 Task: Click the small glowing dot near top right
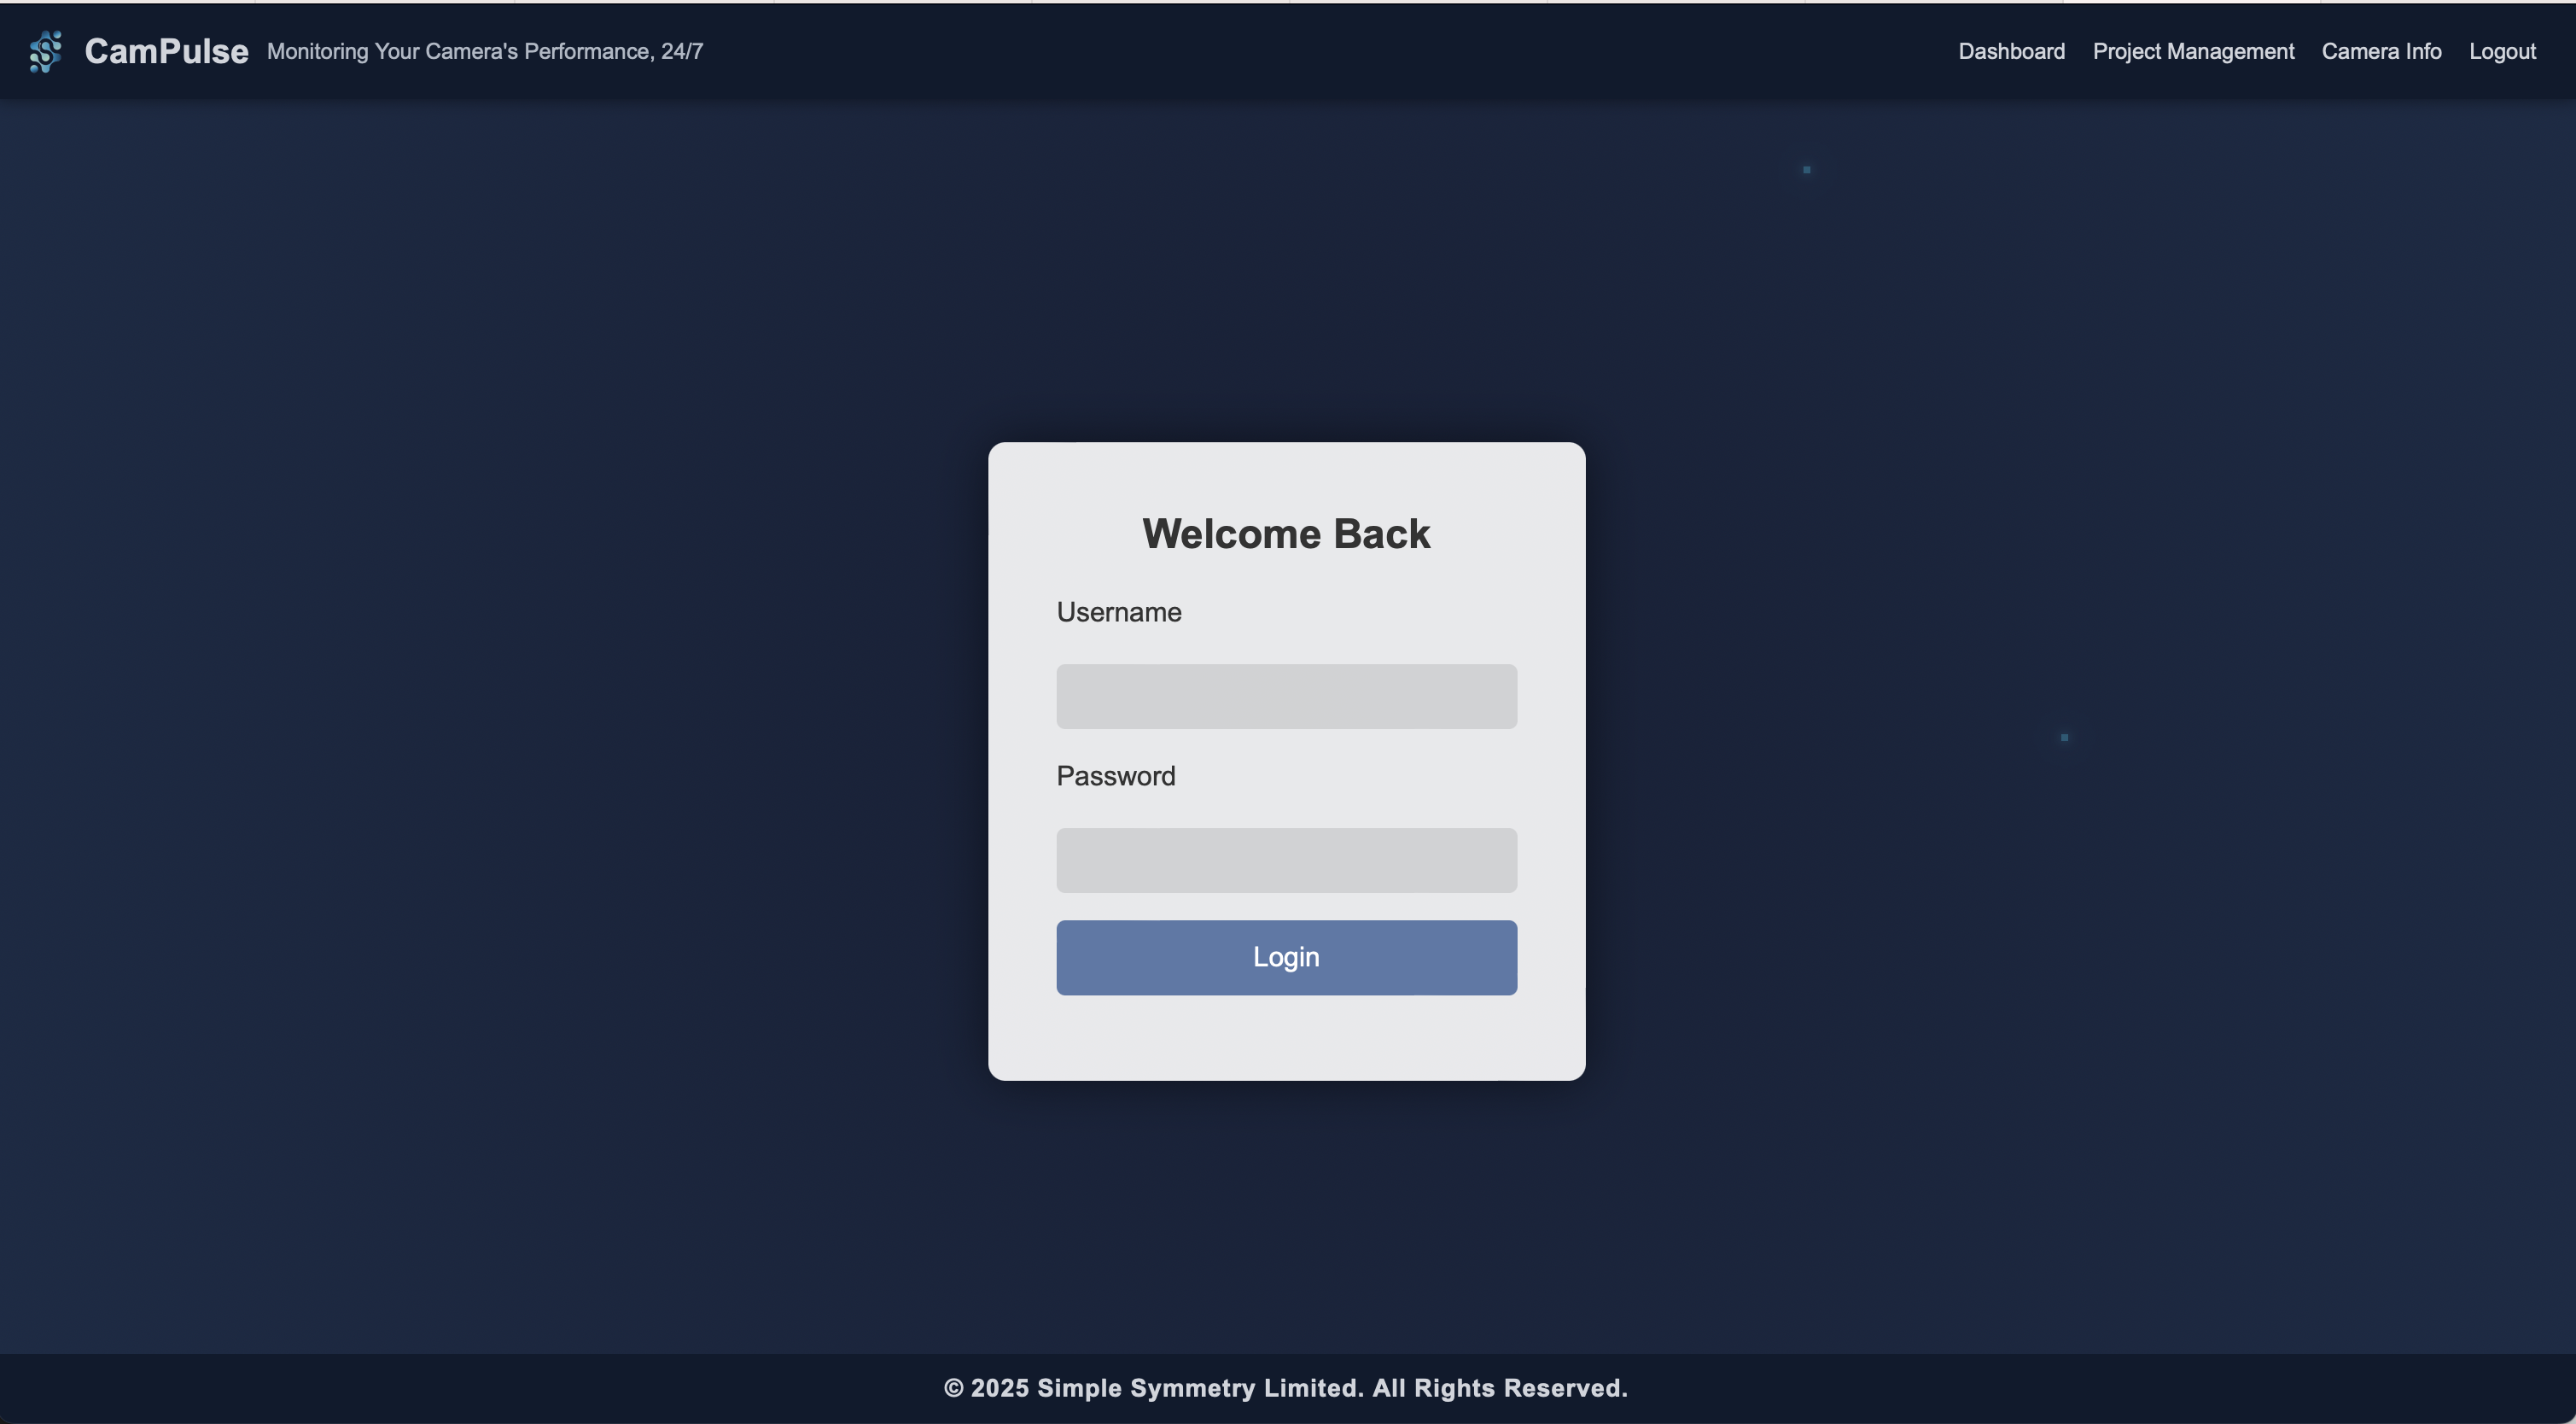1806,170
